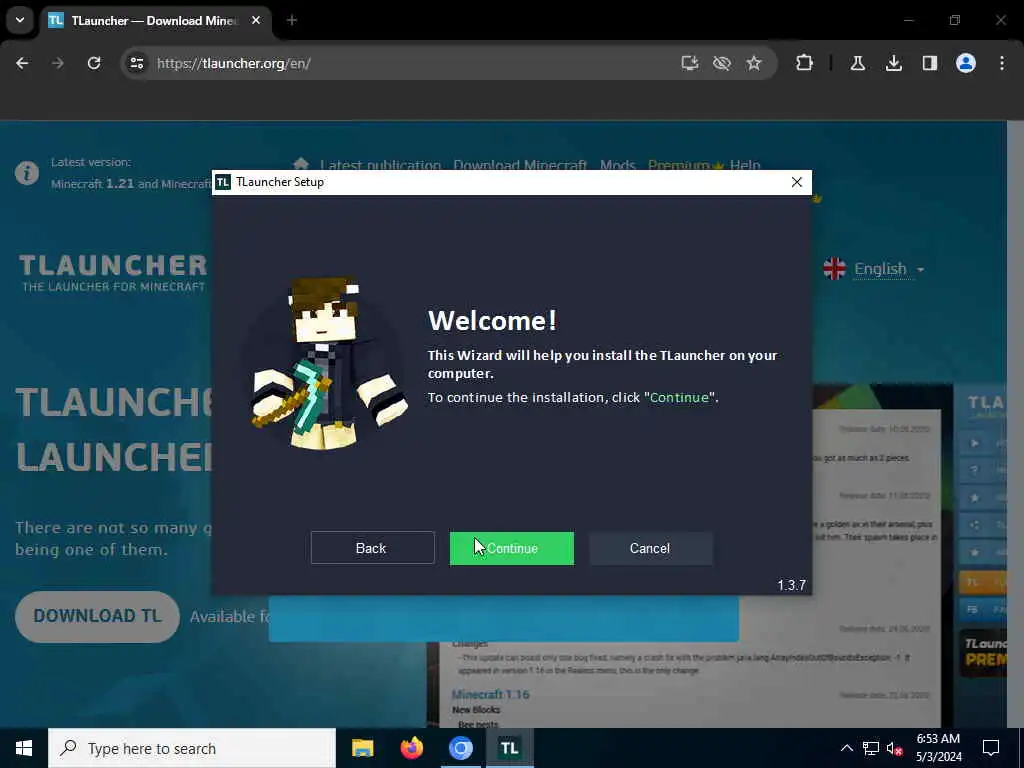1024x768 pixels.
Task: Select the TLauncher browser tab
Action: pyautogui.click(x=153, y=21)
